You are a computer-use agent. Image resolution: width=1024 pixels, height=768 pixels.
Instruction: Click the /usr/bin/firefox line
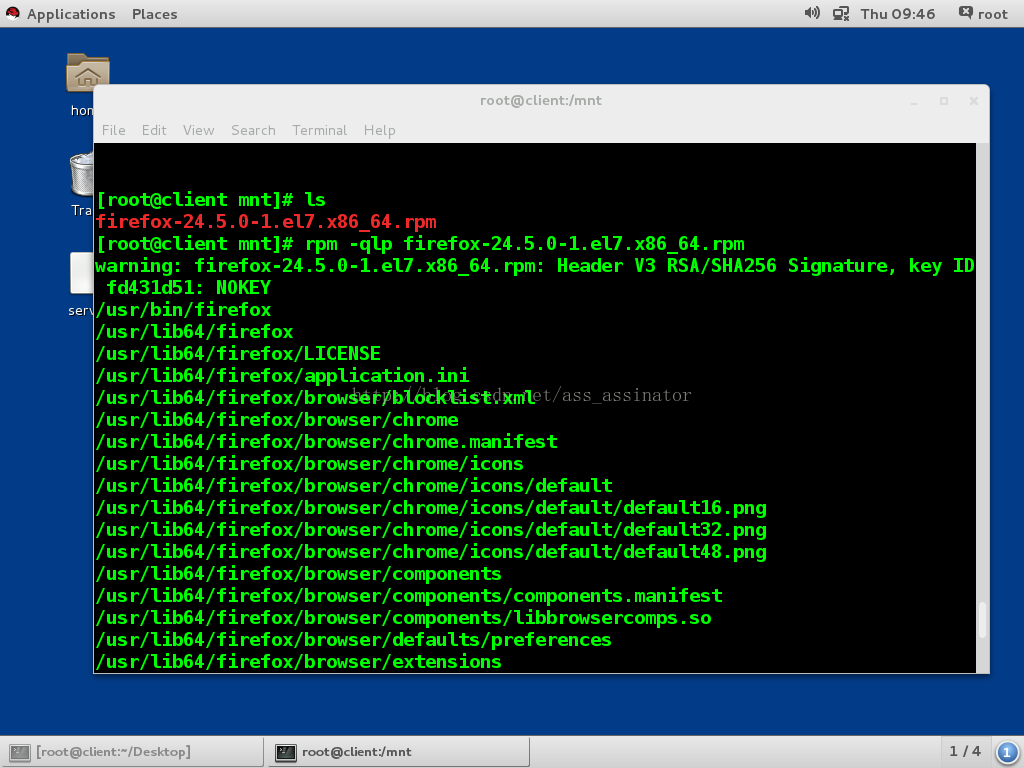coord(184,310)
